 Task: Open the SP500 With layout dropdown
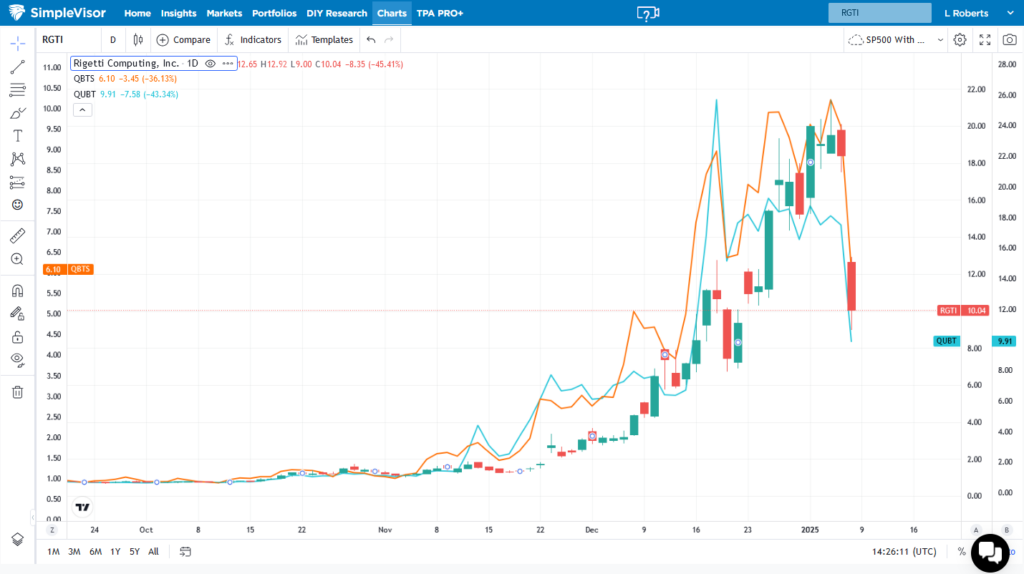tap(895, 40)
